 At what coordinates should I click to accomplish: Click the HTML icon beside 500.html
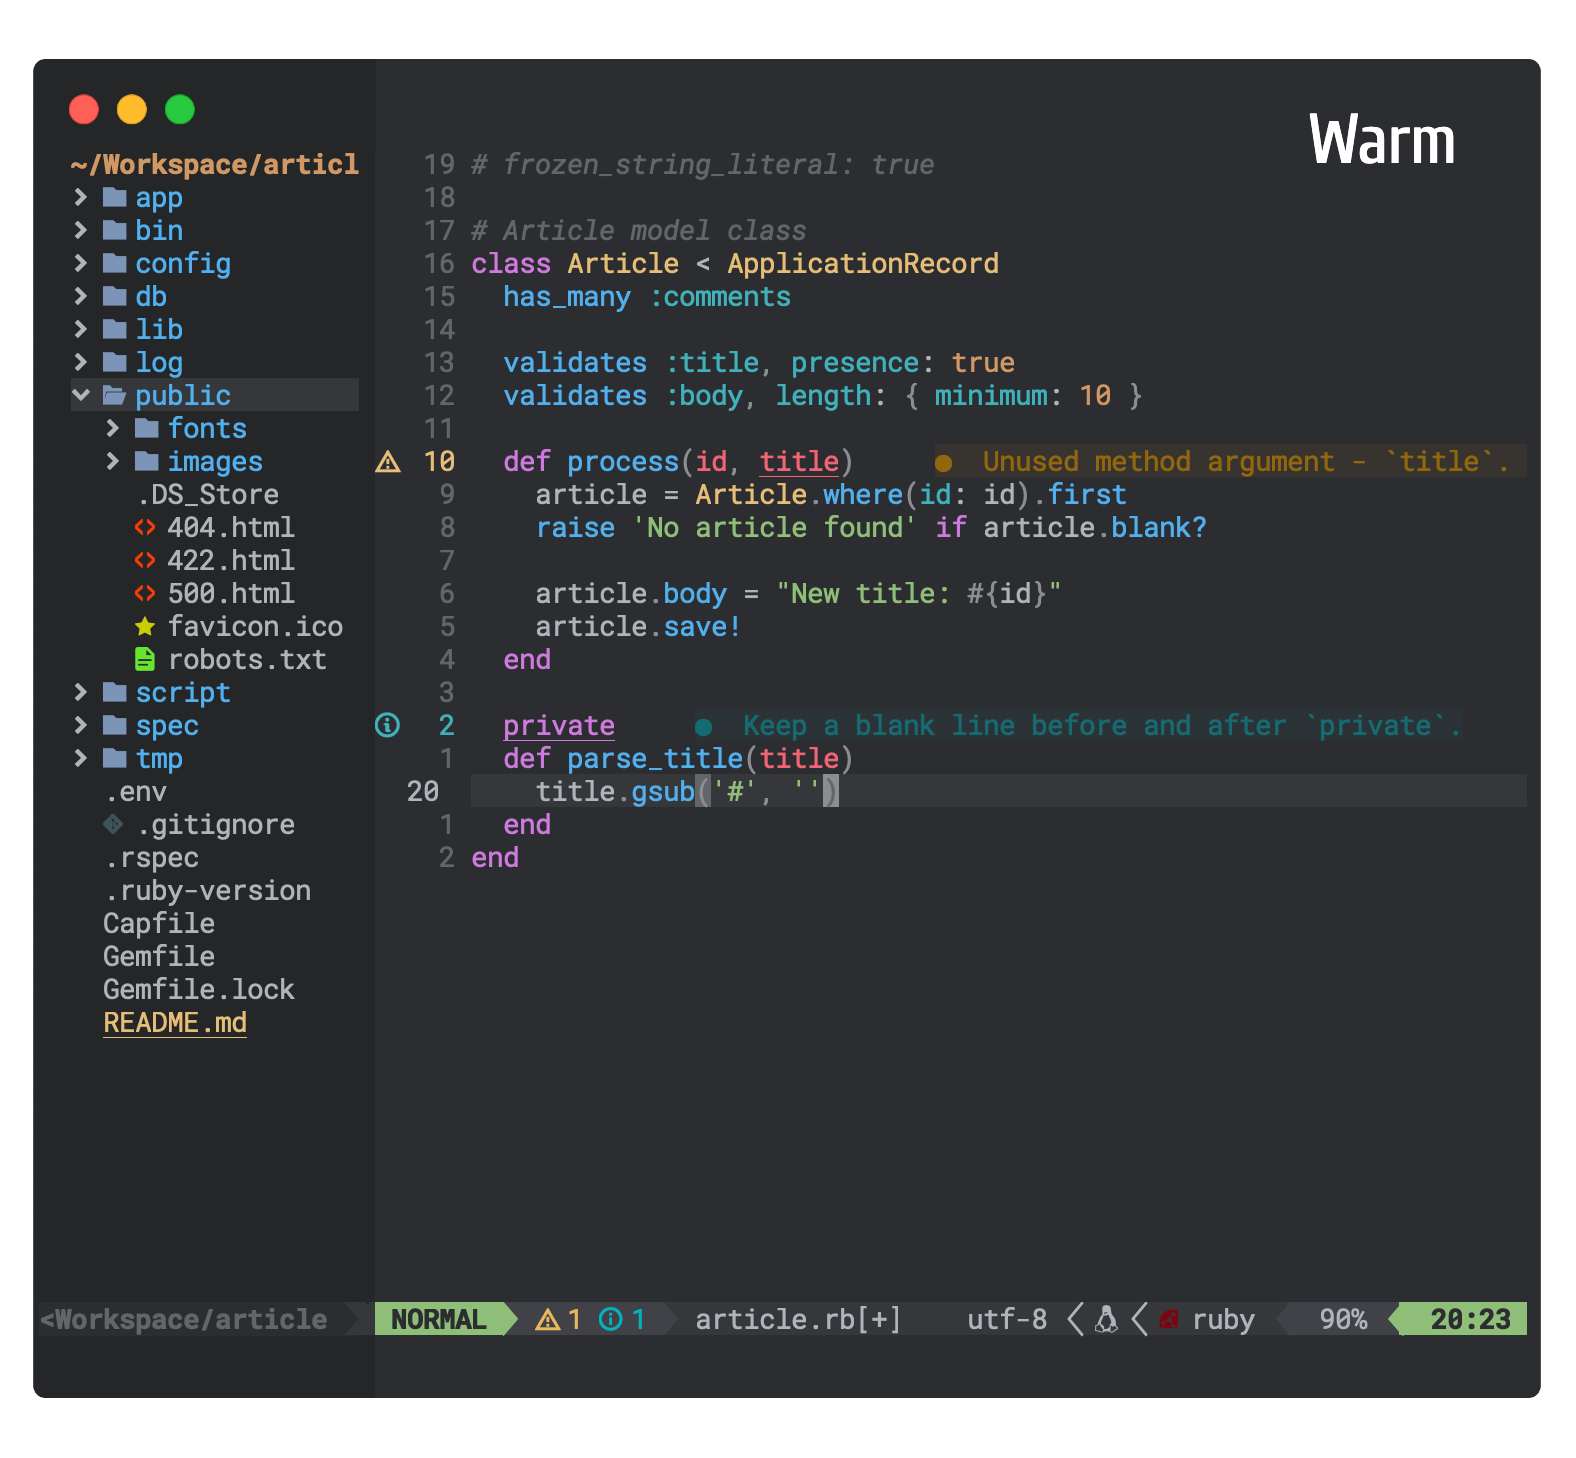click(145, 593)
